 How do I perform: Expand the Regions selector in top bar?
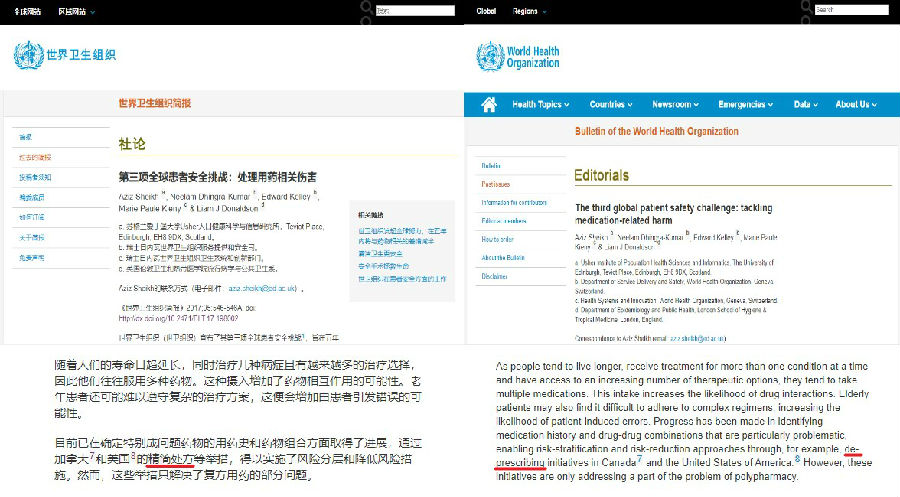pos(528,11)
